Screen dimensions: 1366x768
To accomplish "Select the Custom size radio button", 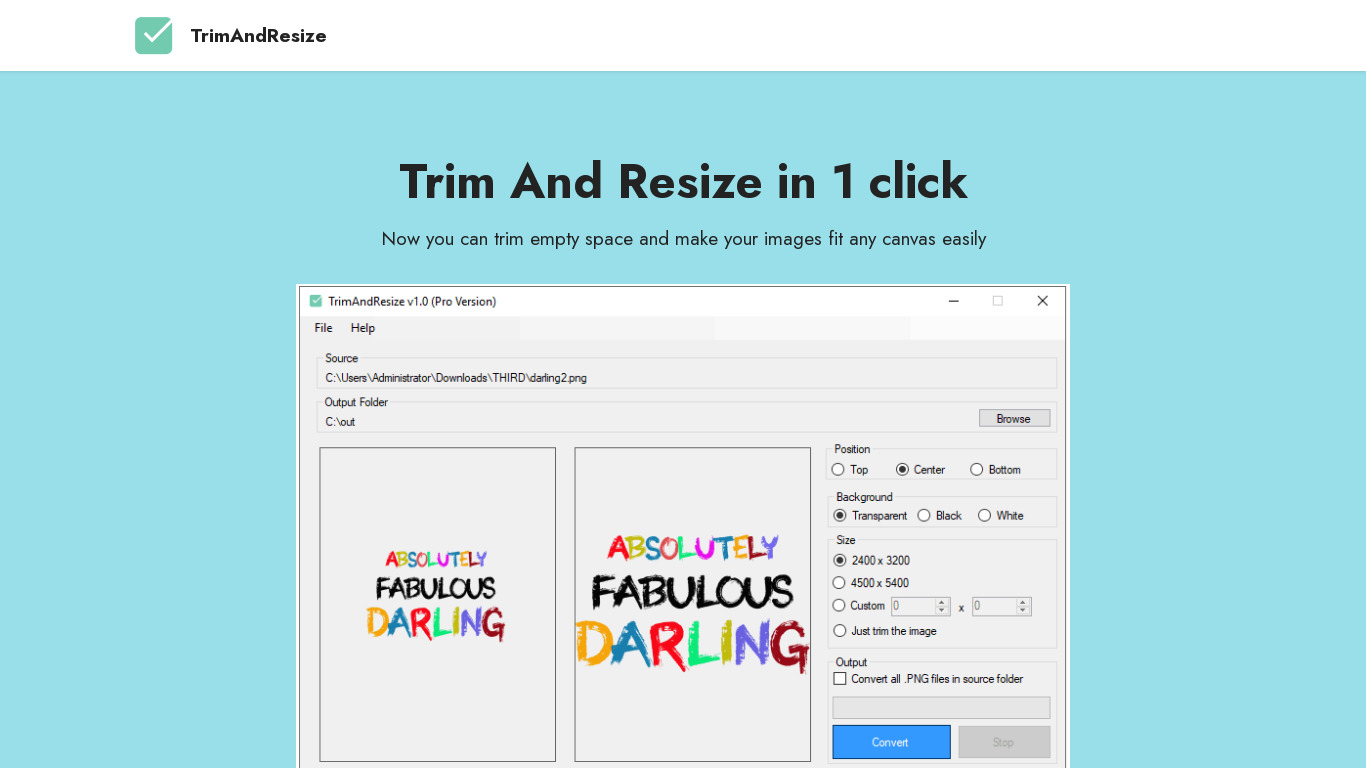I will click(840, 606).
